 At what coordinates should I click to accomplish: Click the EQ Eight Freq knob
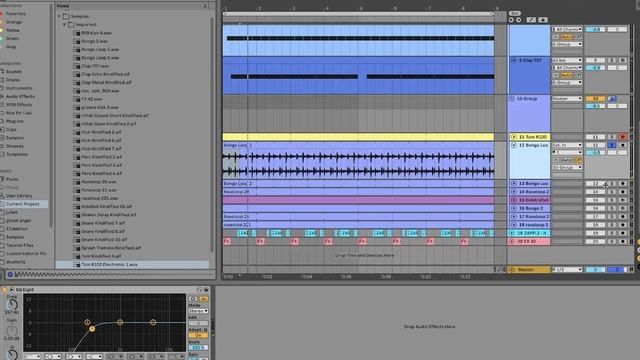12,304
